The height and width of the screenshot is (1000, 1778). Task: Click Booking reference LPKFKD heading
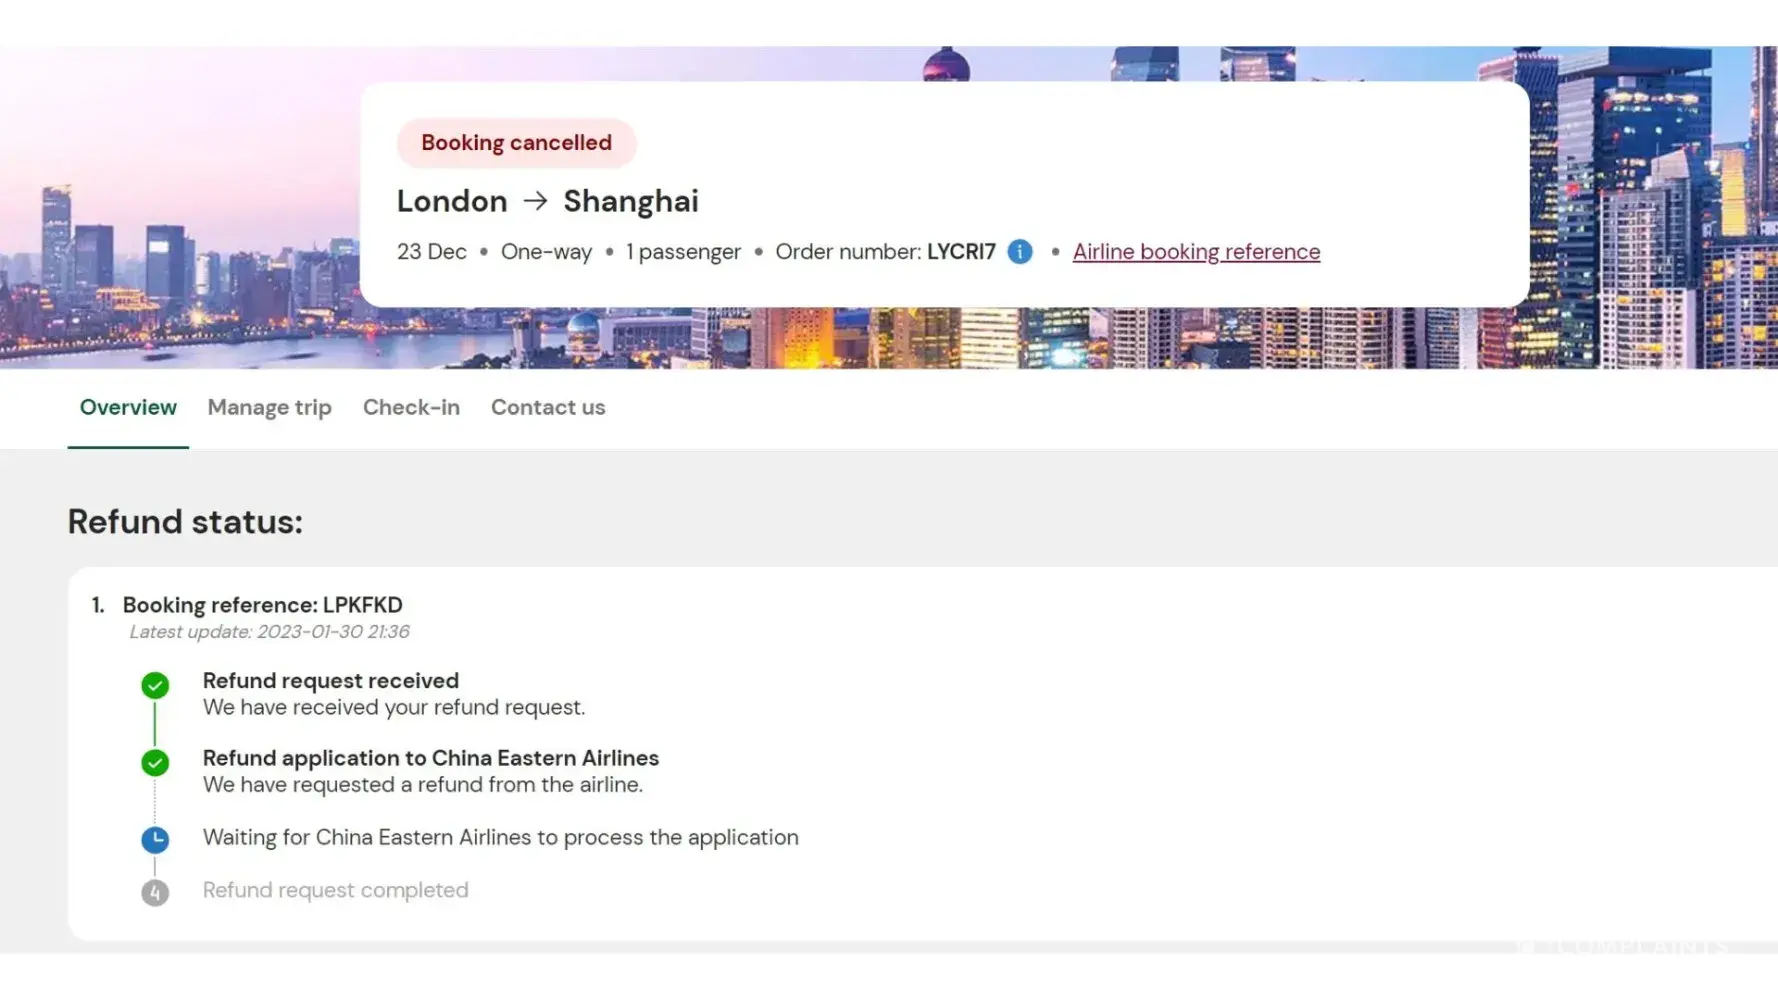point(262,605)
